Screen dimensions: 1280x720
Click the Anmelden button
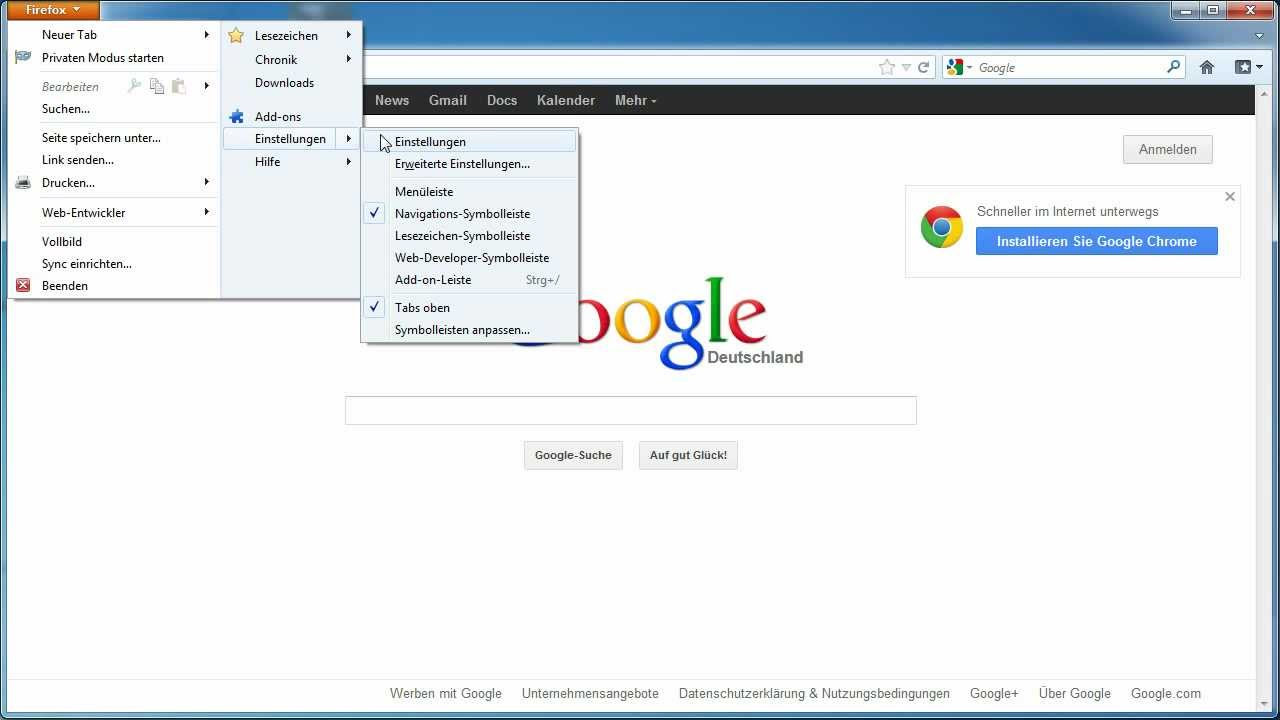click(x=1167, y=150)
